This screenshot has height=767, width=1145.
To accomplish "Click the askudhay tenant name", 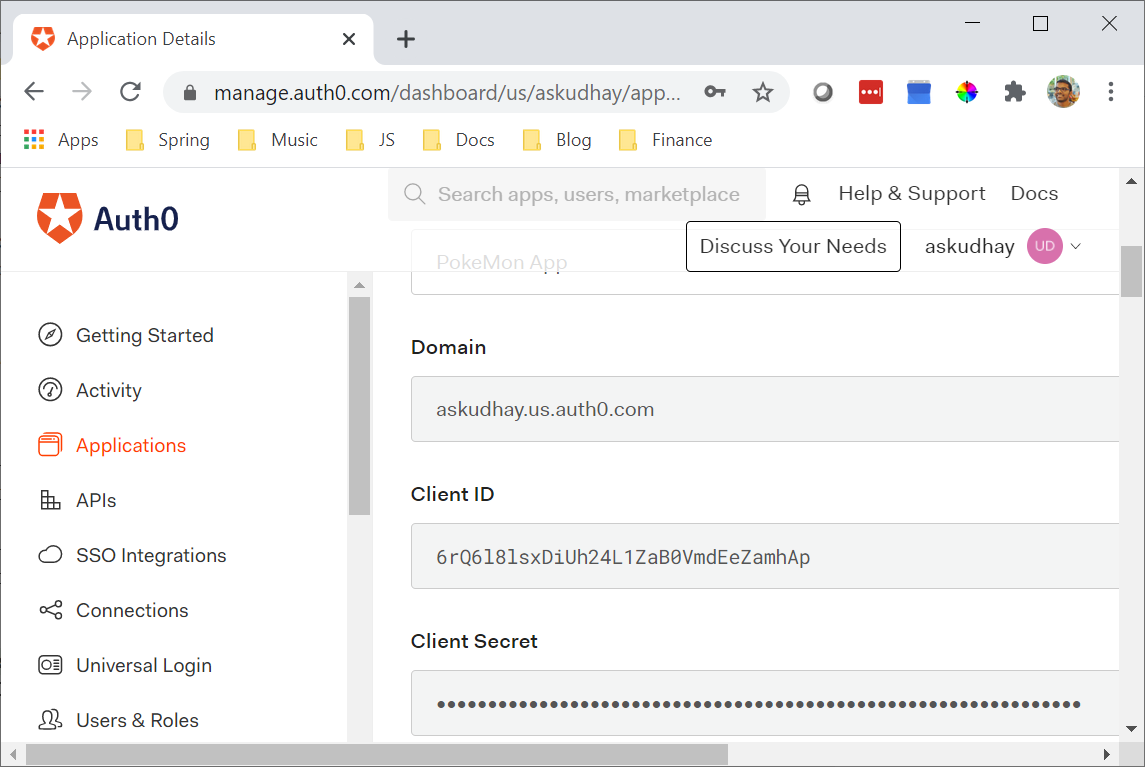I will [969, 247].
